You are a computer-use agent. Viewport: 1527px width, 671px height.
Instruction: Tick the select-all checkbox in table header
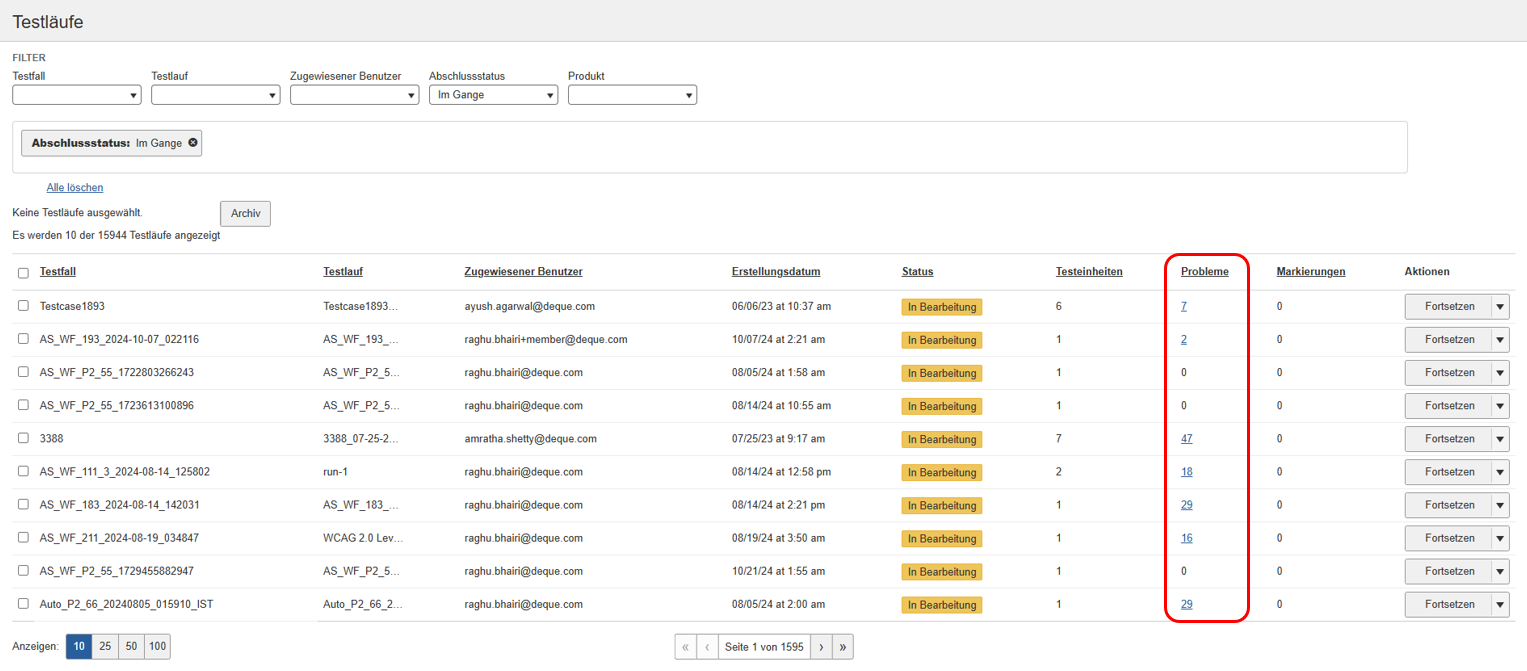tap(23, 273)
